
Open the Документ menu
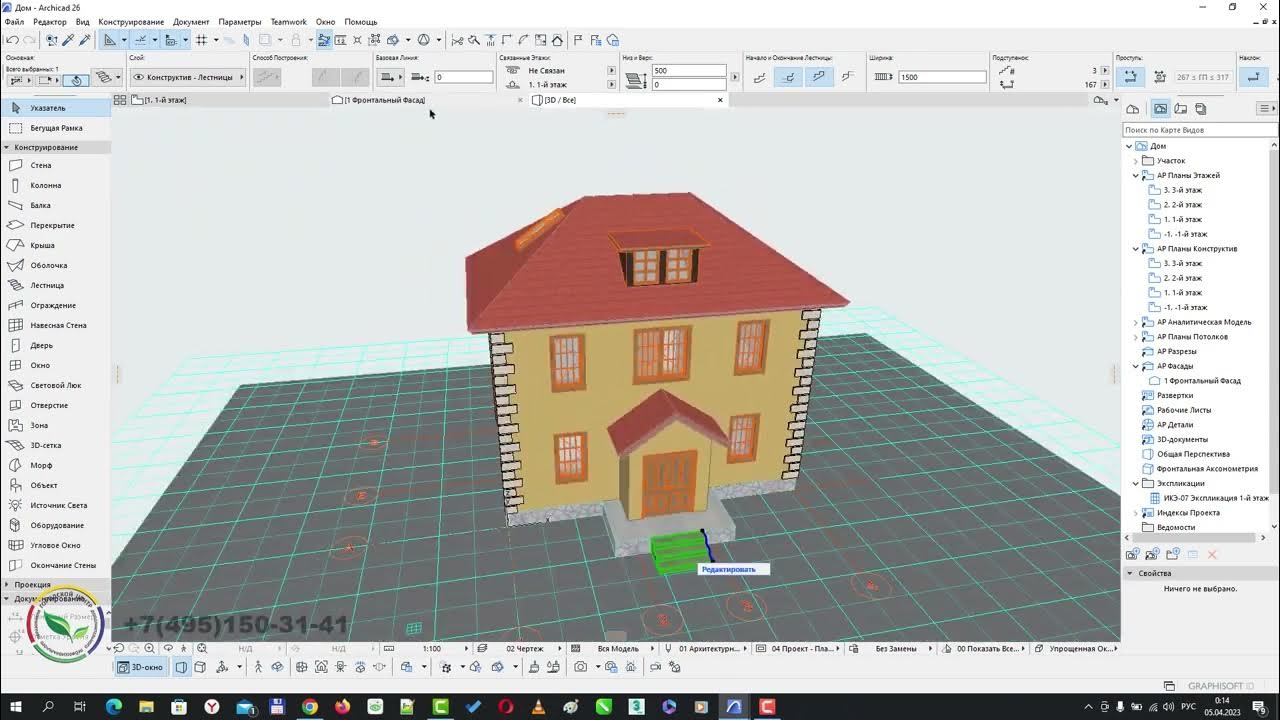pos(191,22)
